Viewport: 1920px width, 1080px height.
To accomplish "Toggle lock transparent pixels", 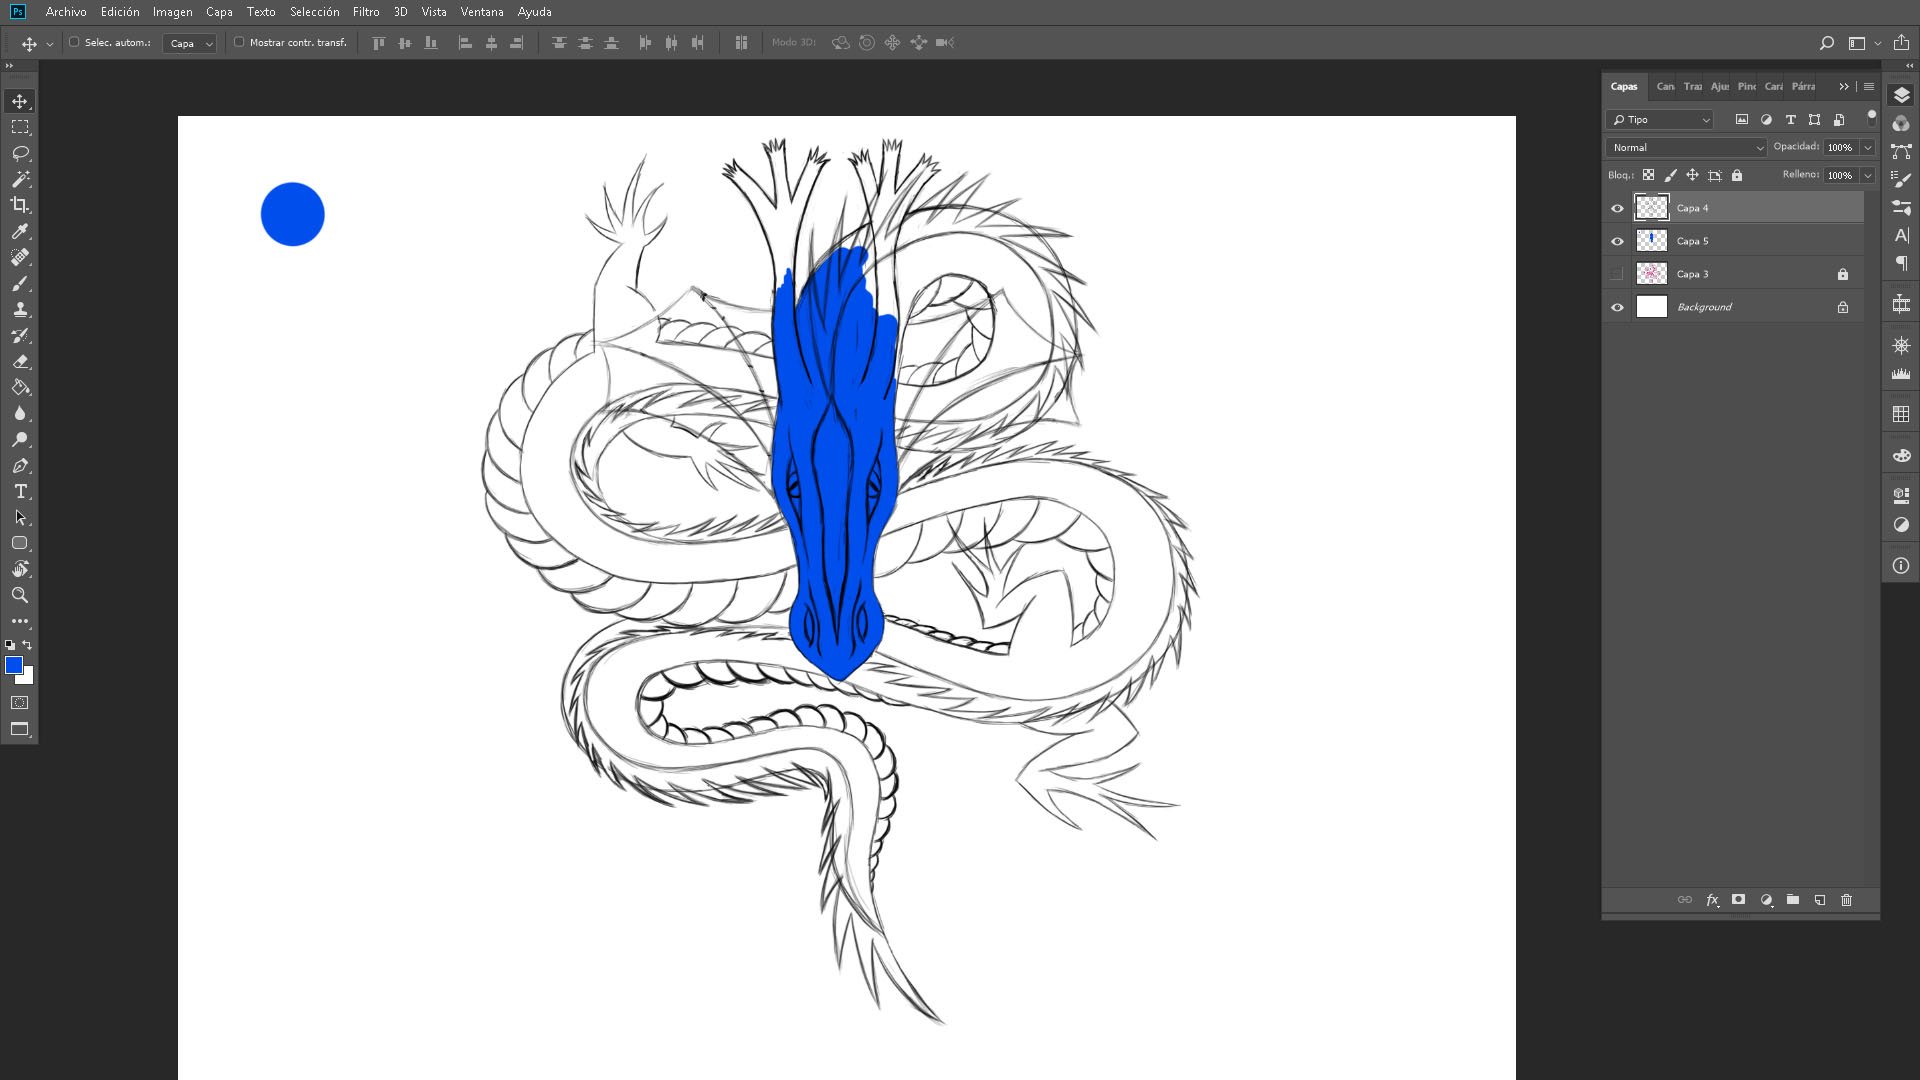I will click(1648, 175).
